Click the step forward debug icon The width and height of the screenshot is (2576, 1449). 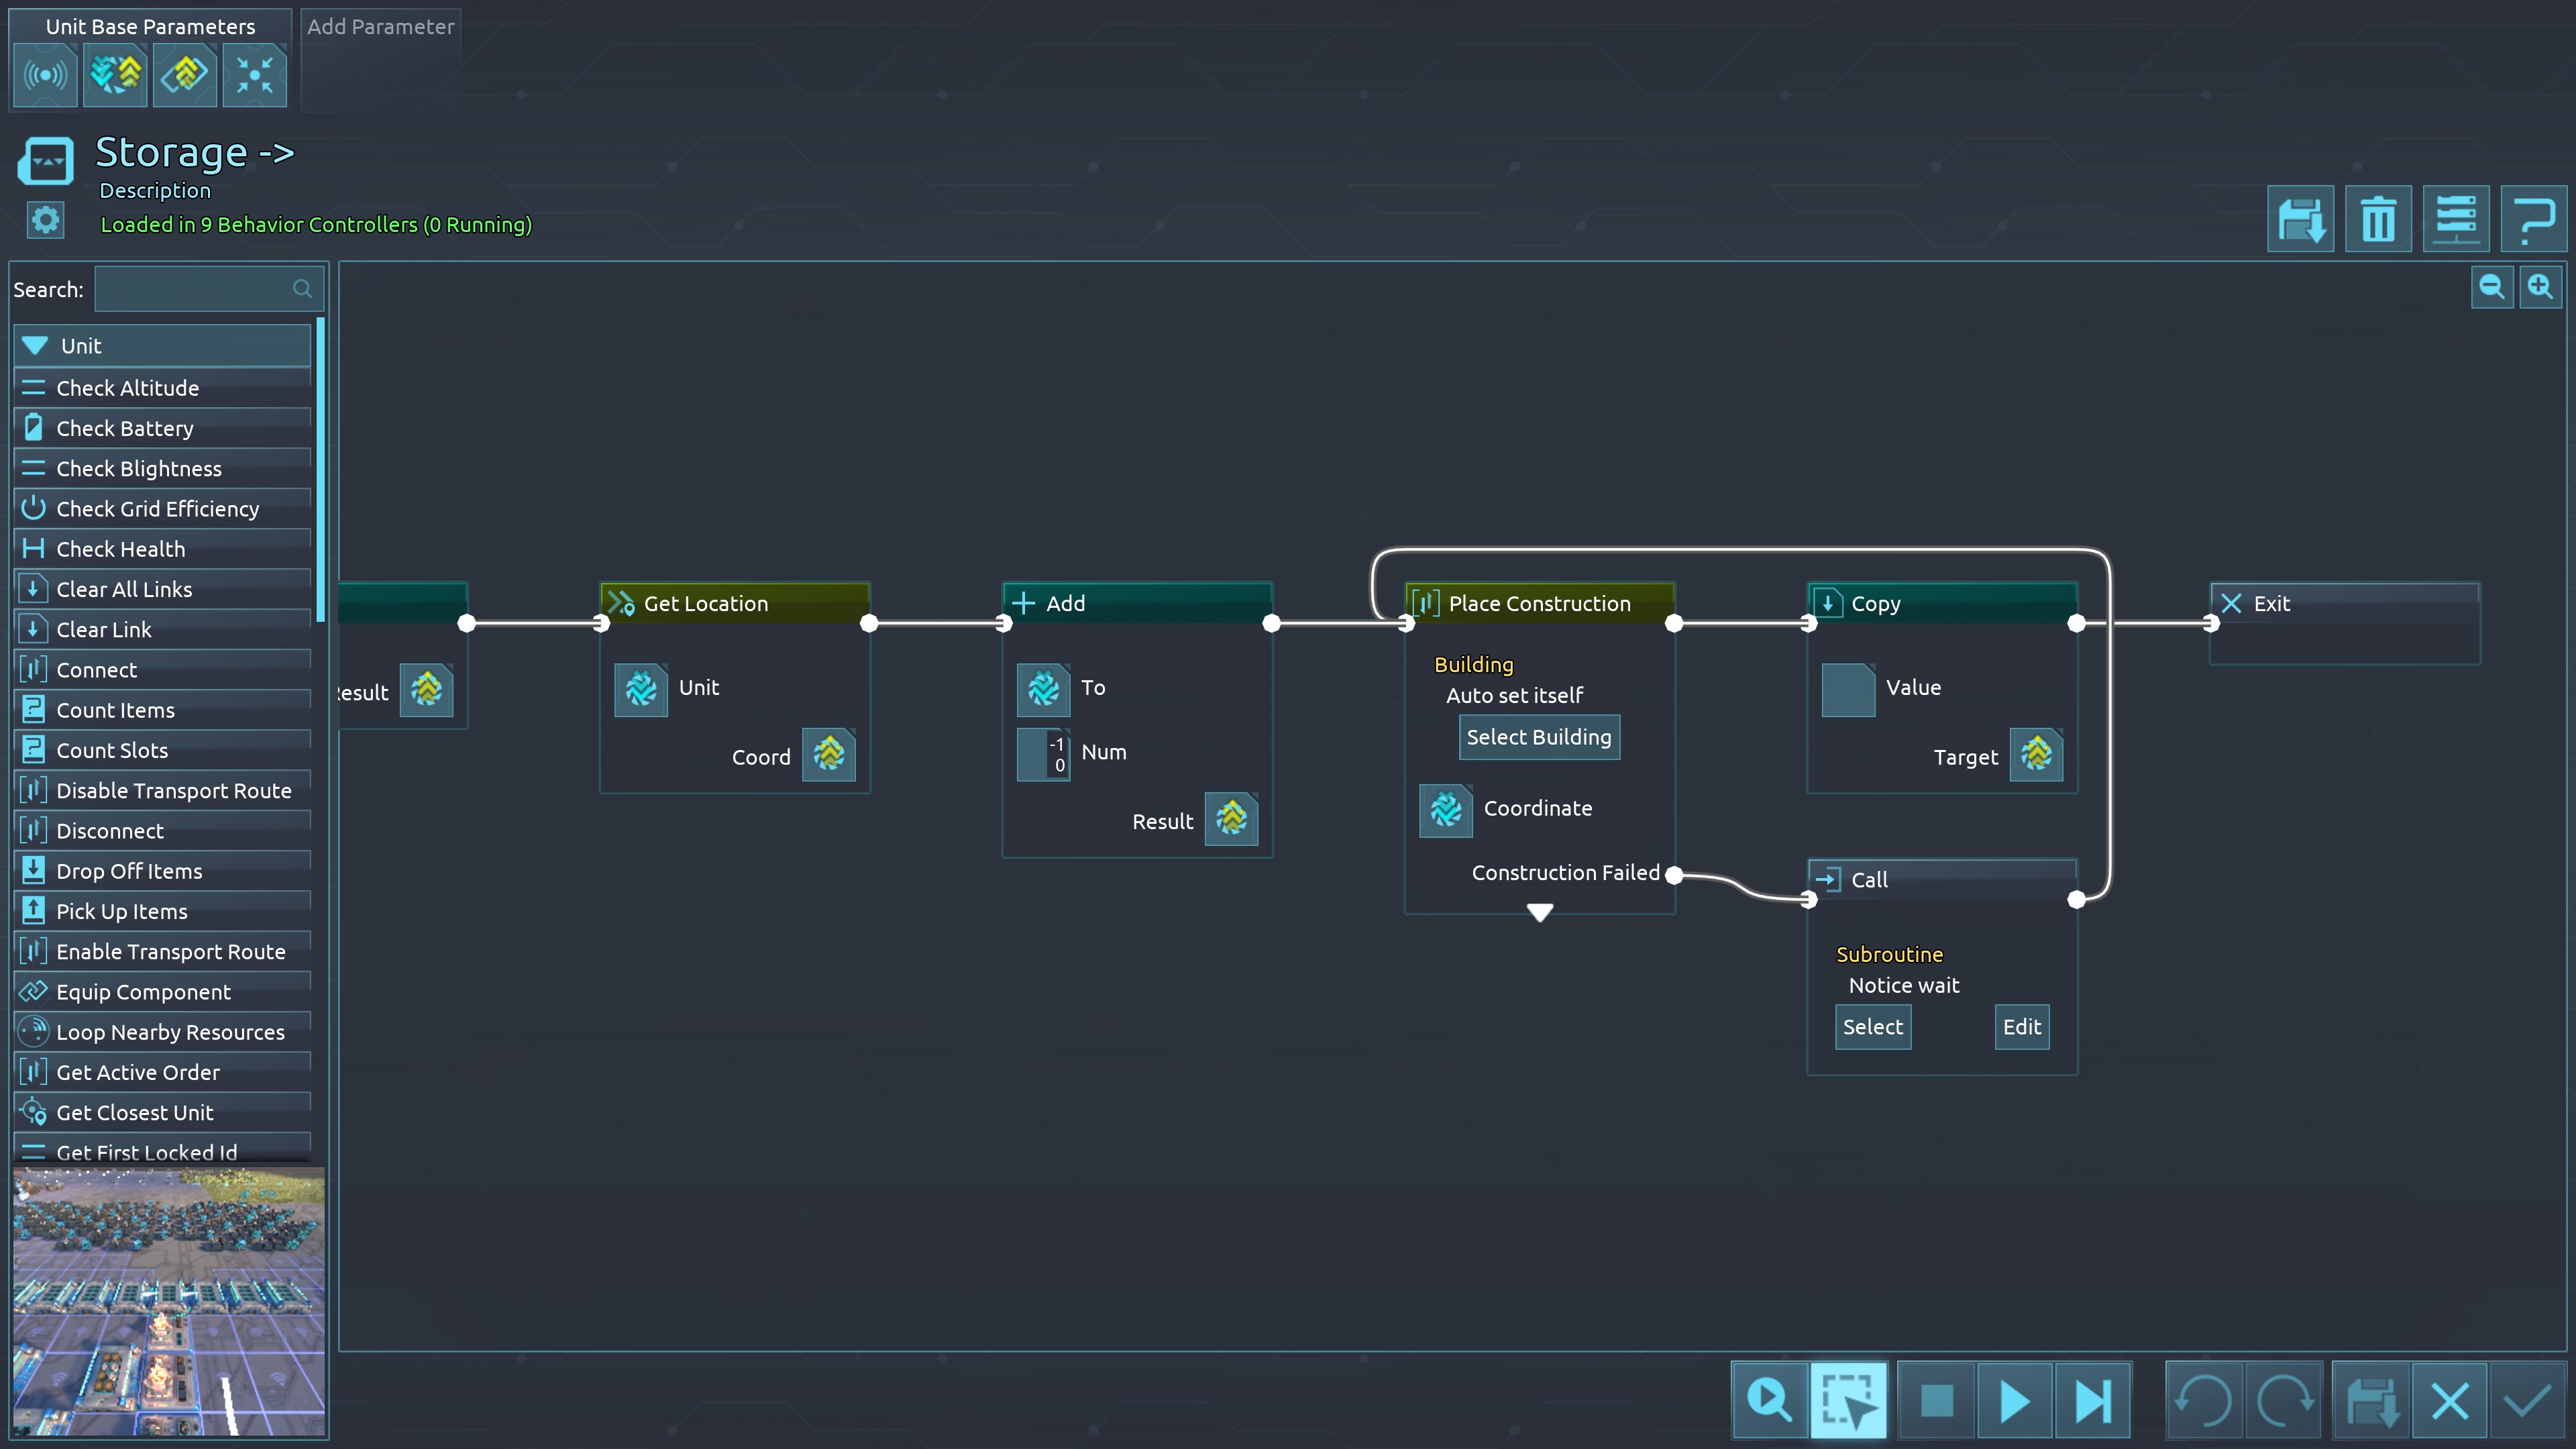pyautogui.click(x=2092, y=1400)
